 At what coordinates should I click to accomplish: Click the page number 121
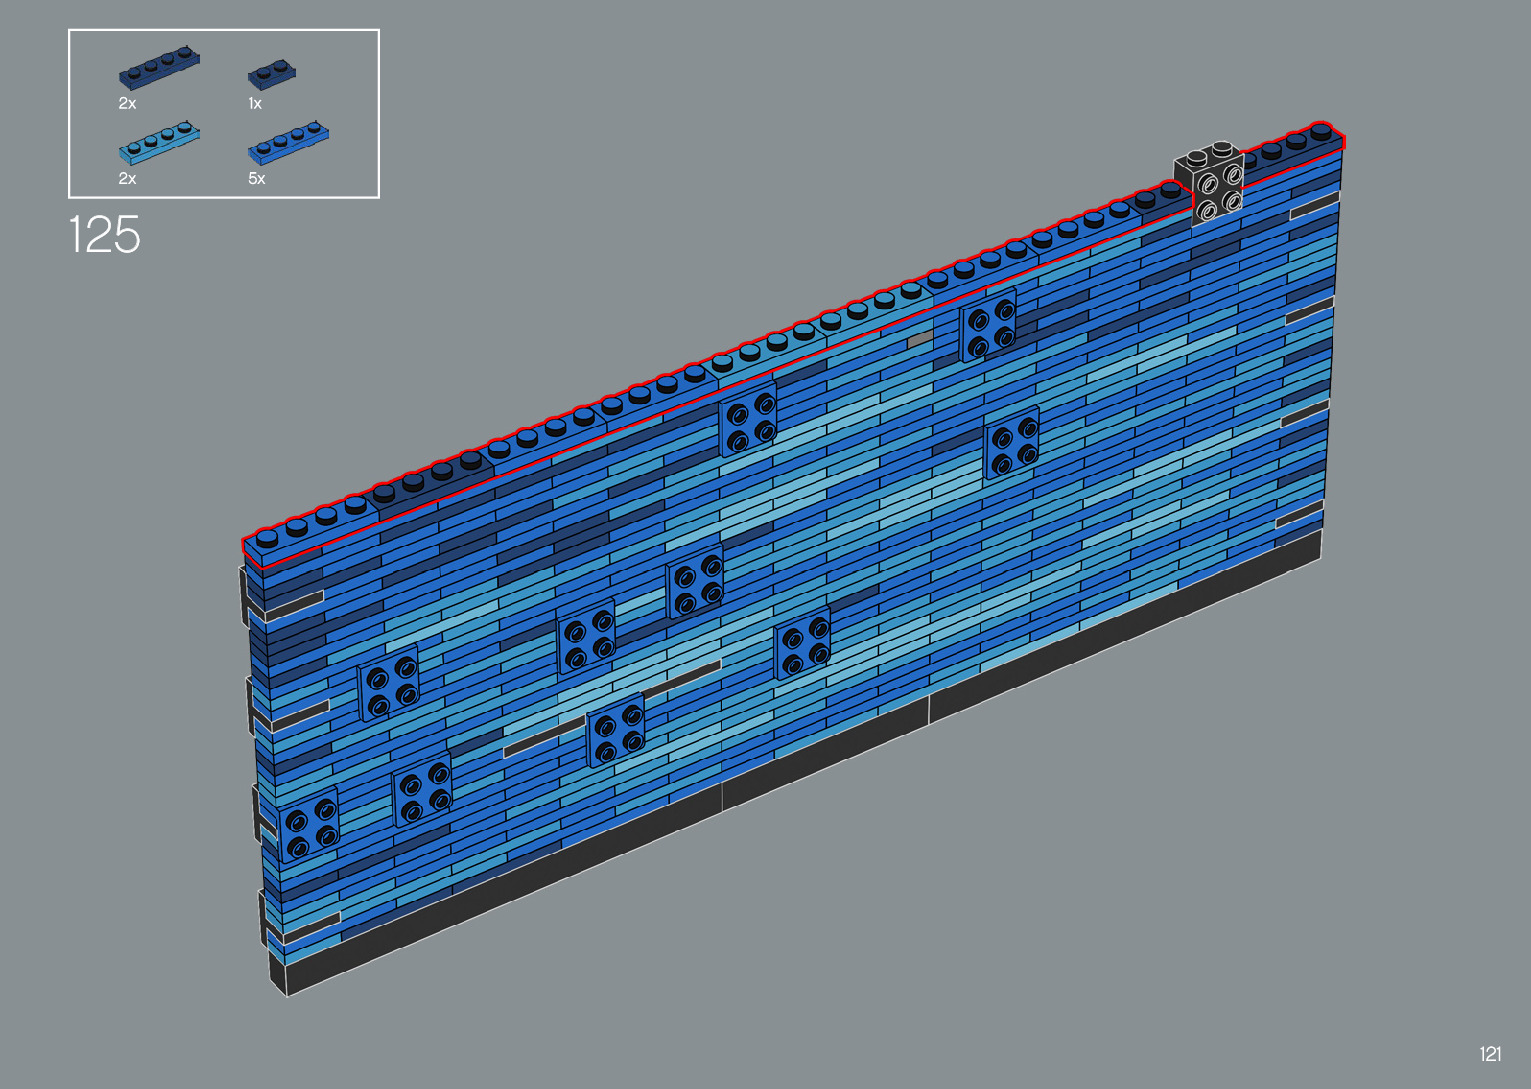[1489, 1053]
